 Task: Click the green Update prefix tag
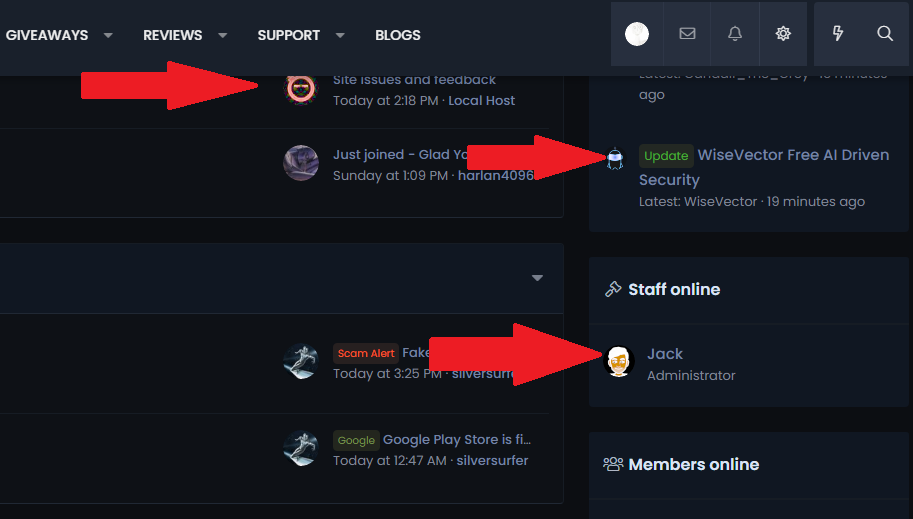(x=666, y=156)
